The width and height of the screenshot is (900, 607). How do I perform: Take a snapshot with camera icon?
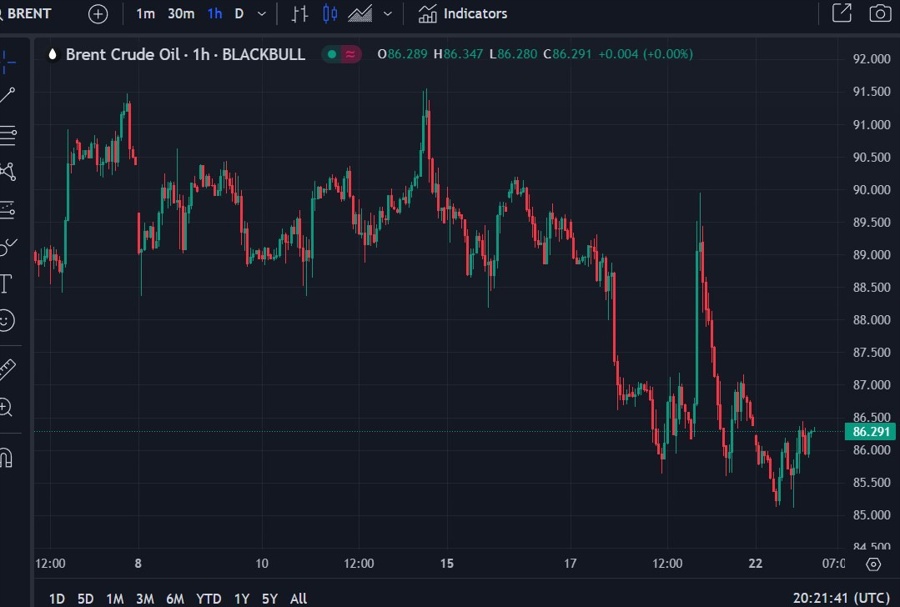(x=880, y=13)
